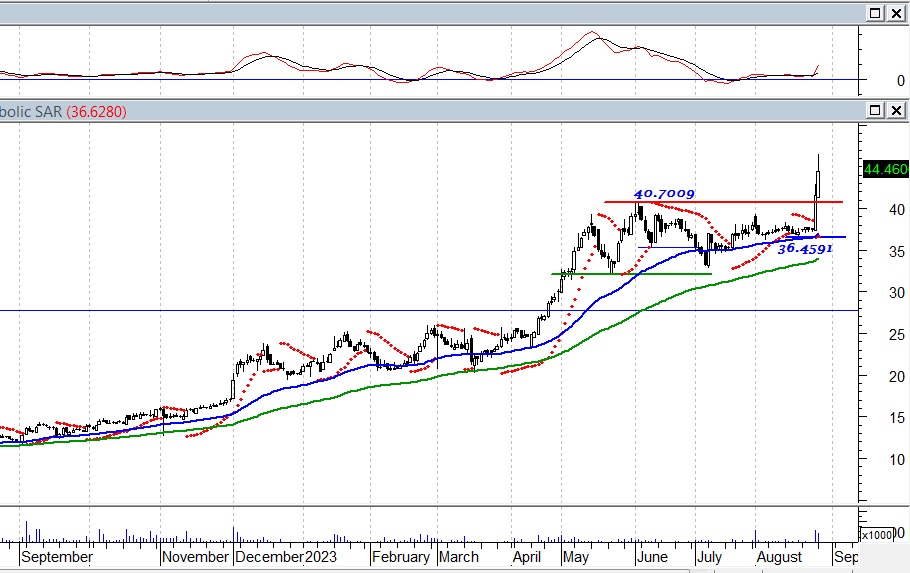Select the green 44.460 current price tag

click(884, 169)
